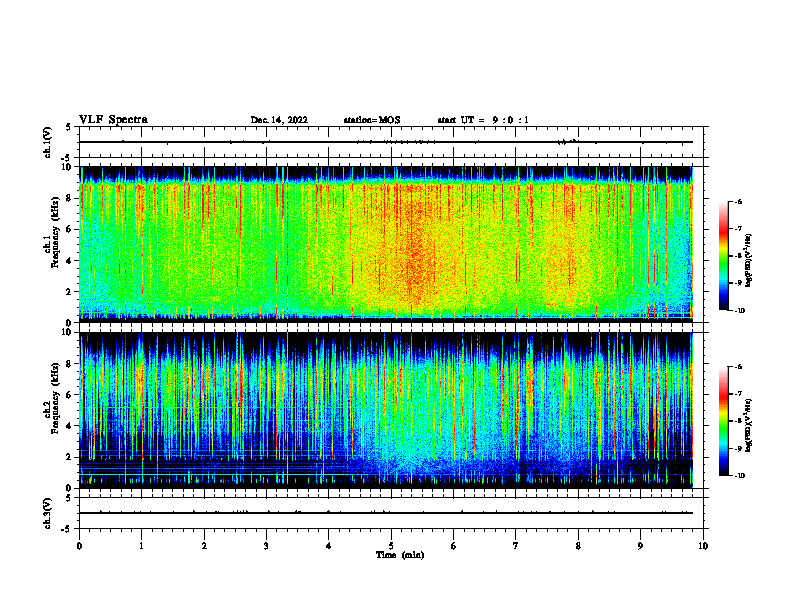Select the ch.2 "Frequency (kHz)" axis label
Screen dimensions: 792x612
tap(56, 398)
